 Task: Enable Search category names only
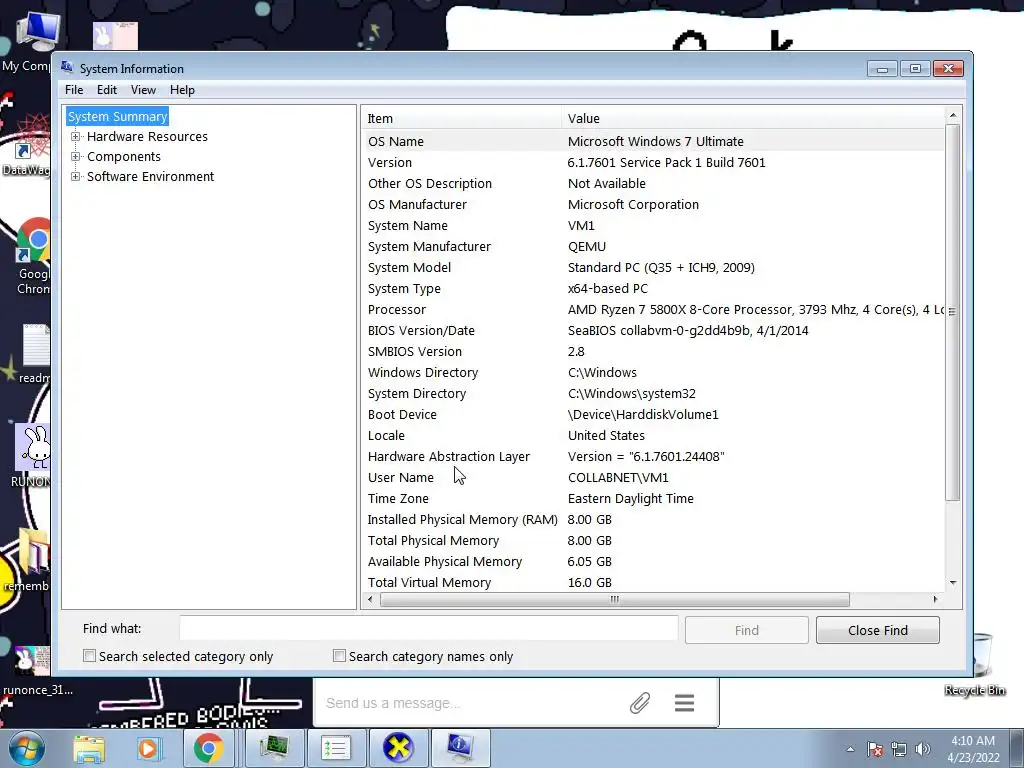pyautogui.click(x=339, y=656)
